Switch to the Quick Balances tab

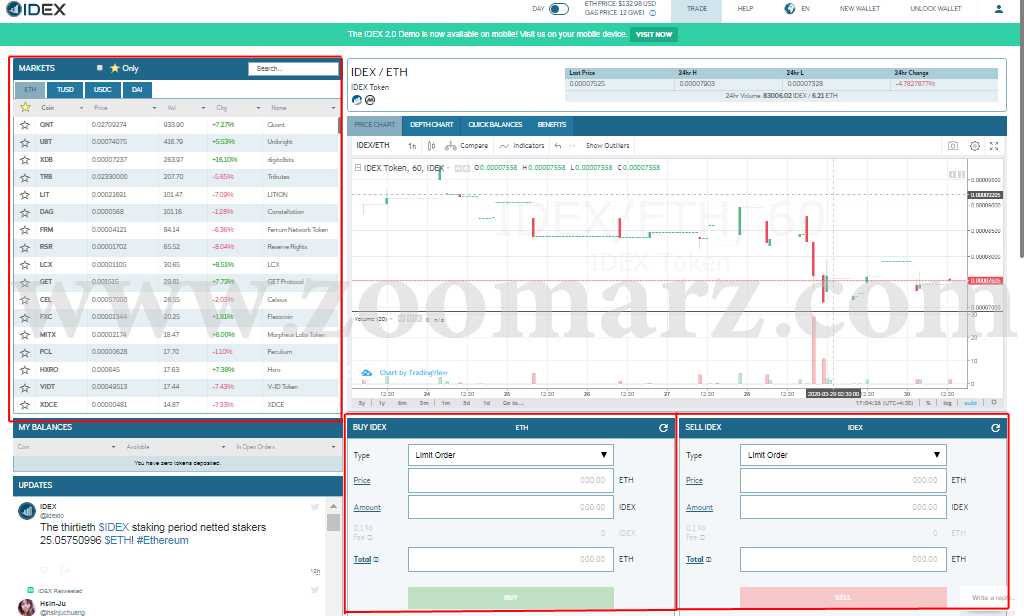[496, 125]
